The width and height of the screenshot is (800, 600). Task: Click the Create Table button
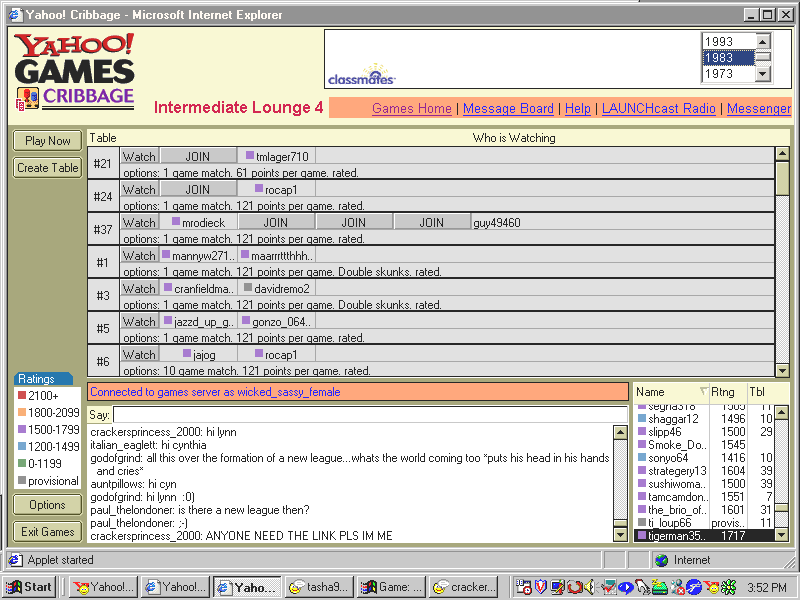(x=47, y=168)
